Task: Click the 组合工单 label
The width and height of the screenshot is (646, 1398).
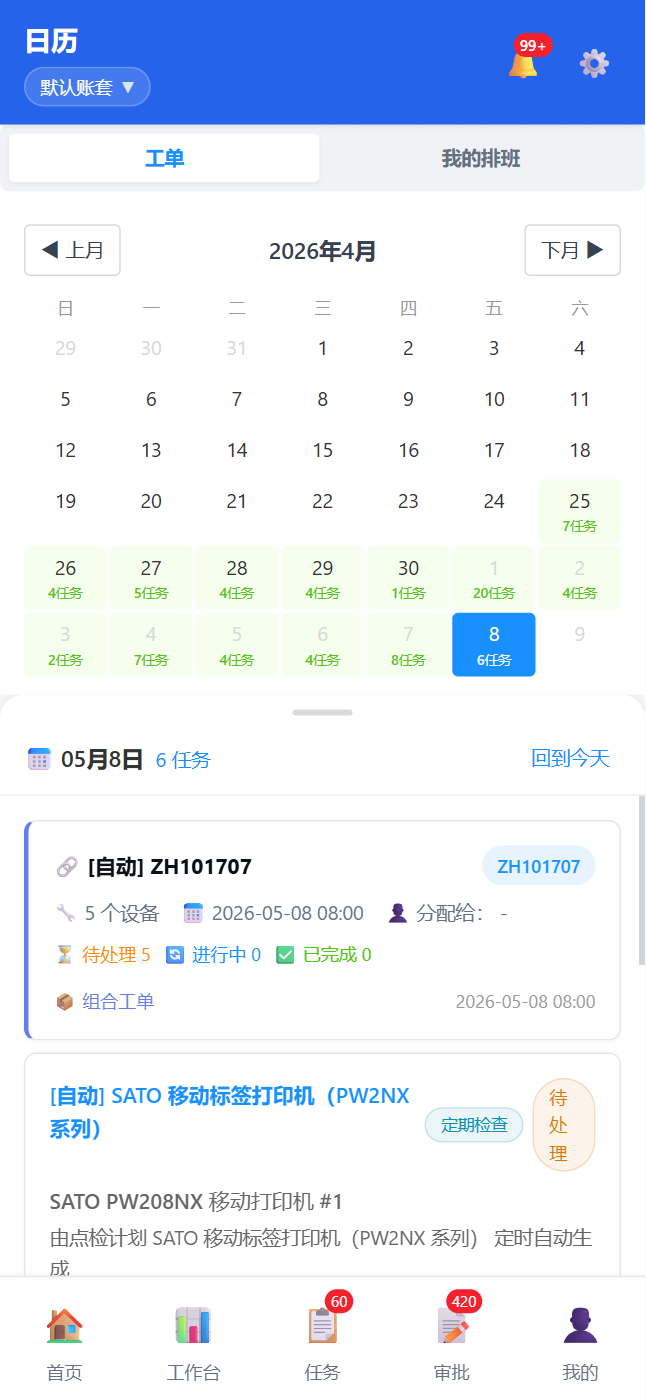Action: pyautogui.click(x=118, y=1002)
